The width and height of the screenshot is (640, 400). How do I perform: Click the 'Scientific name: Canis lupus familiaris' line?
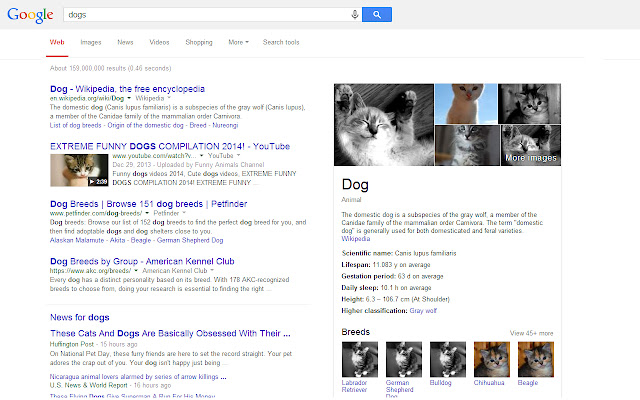click(x=399, y=253)
